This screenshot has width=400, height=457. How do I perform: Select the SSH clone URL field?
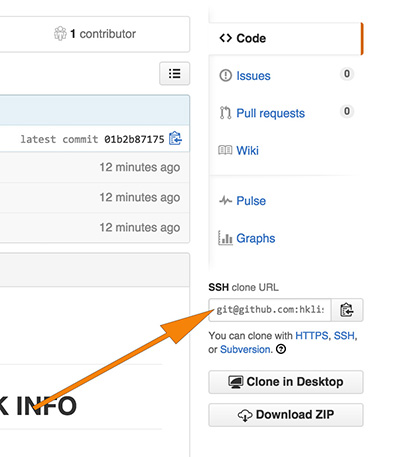click(270, 310)
